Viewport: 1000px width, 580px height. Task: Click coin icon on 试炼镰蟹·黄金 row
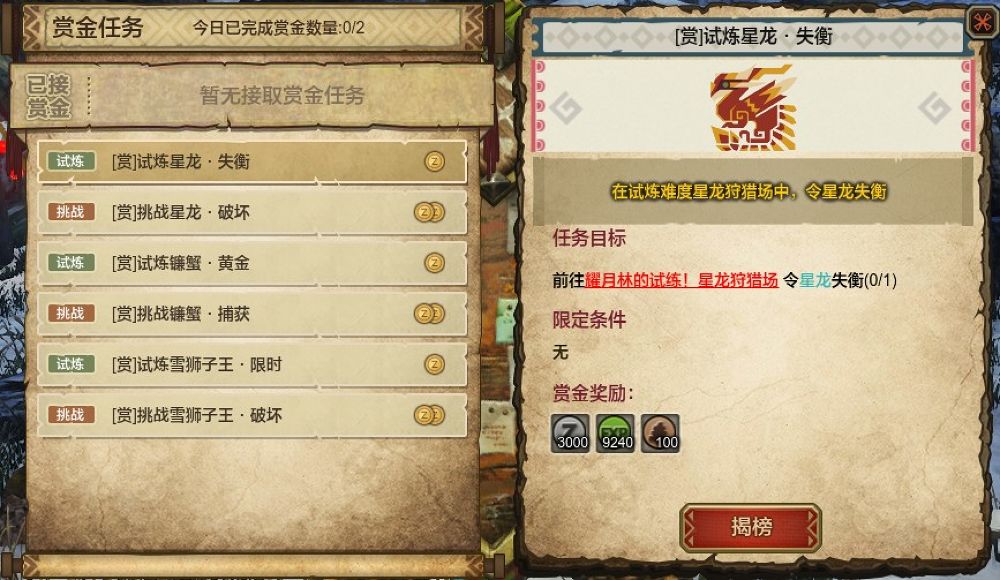[434, 263]
